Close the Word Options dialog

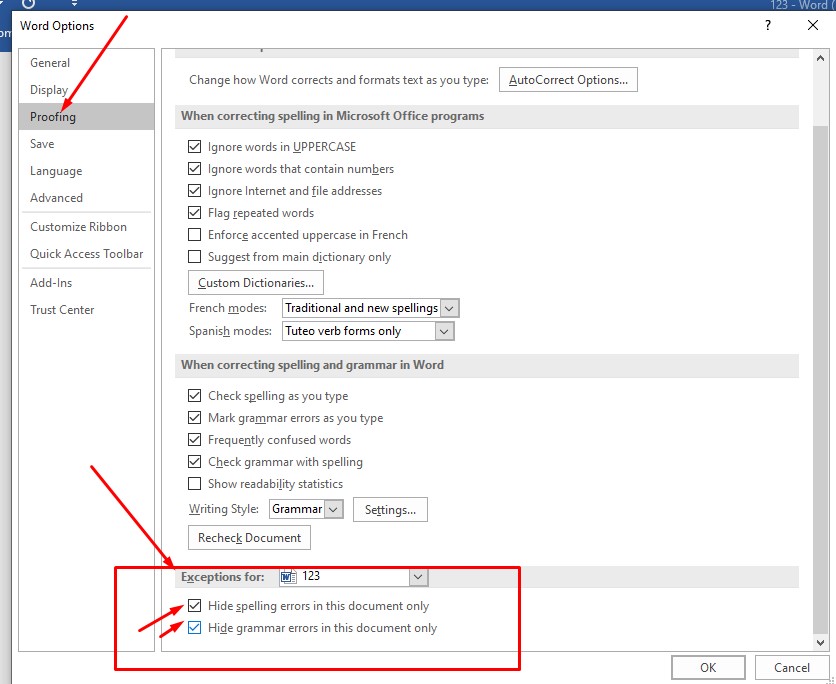pos(813,25)
